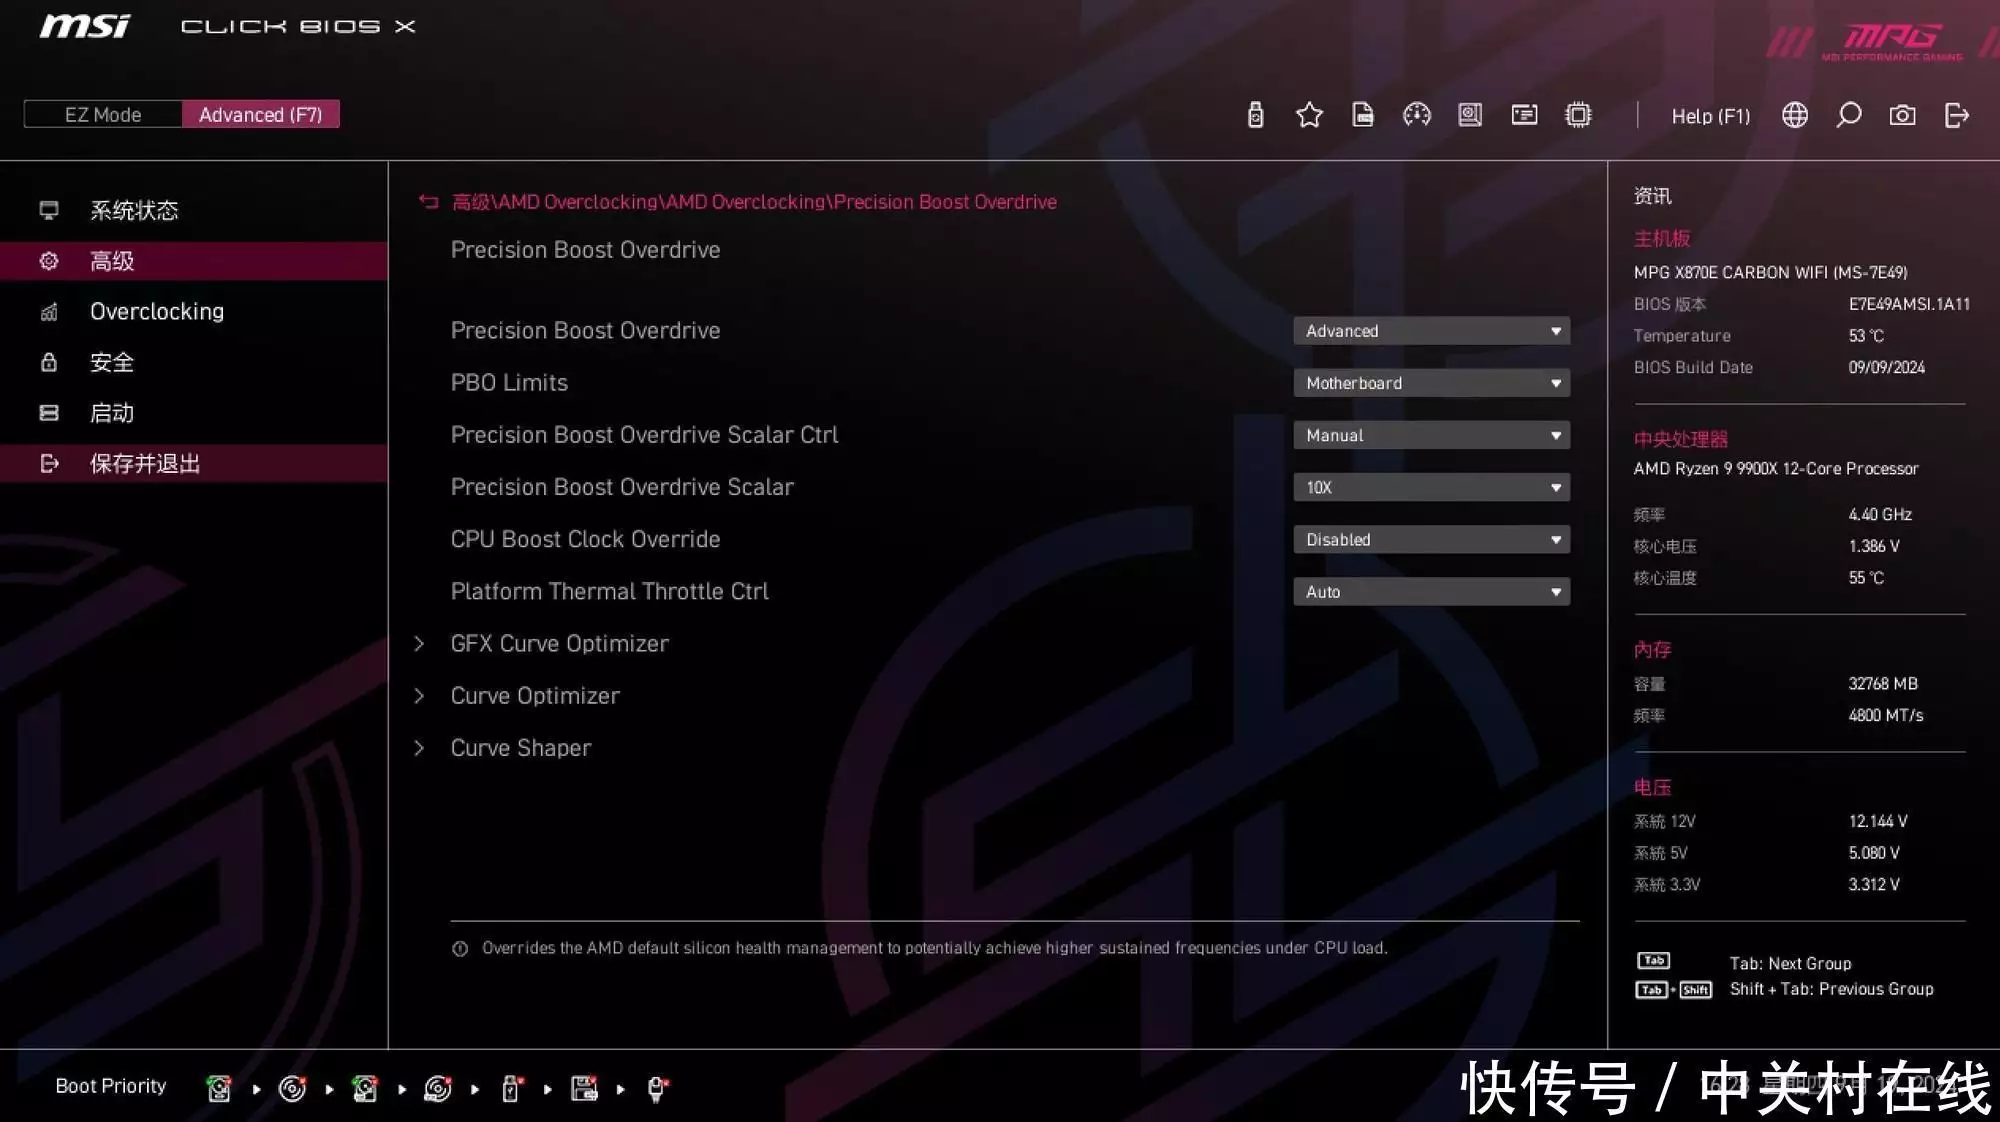Select the floppy disk boot priority icon
This screenshot has height=1122, width=2000.
click(x=584, y=1088)
